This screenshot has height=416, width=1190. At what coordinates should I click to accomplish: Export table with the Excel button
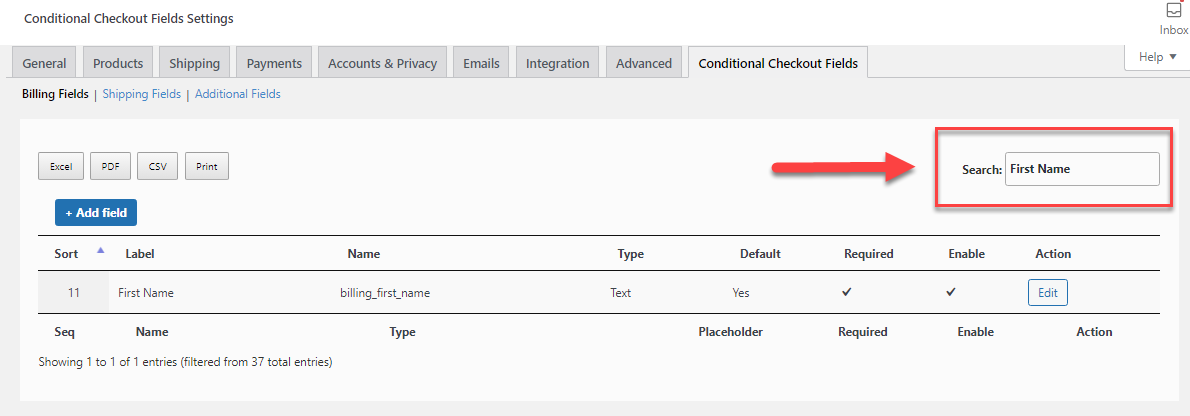[61, 166]
